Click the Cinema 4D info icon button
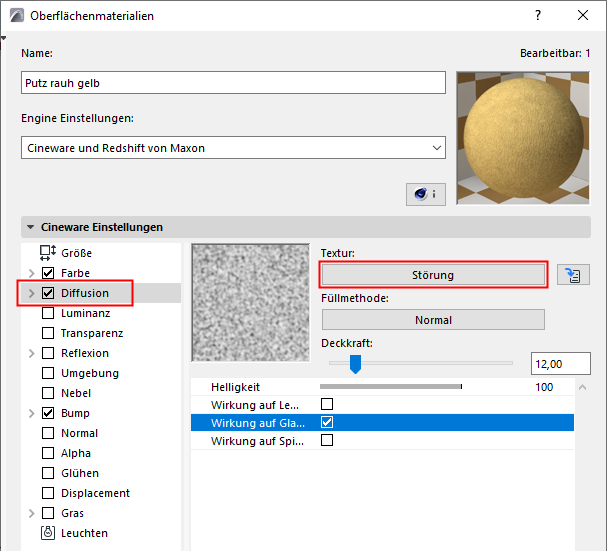This screenshot has width=607, height=551. pyautogui.click(x=425, y=194)
